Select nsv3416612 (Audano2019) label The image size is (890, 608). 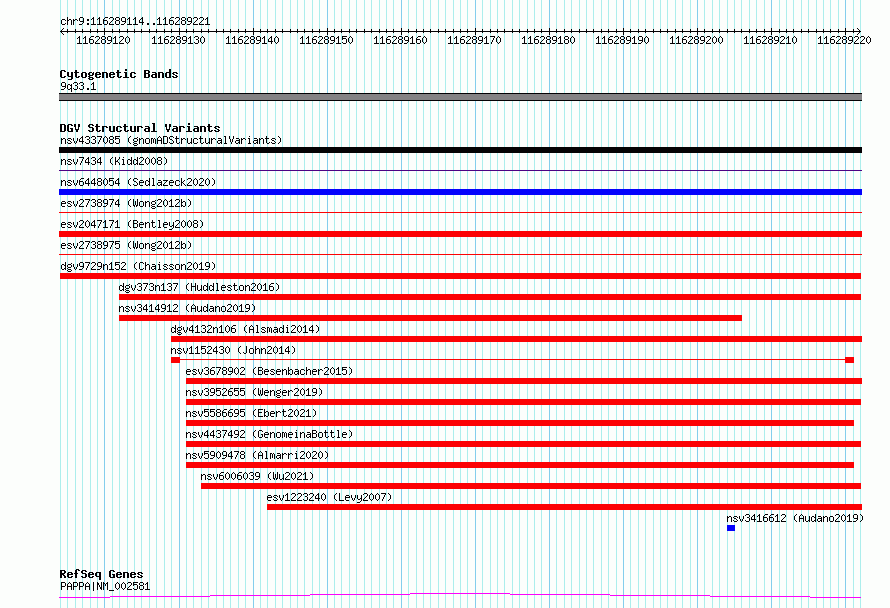tap(795, 518)
